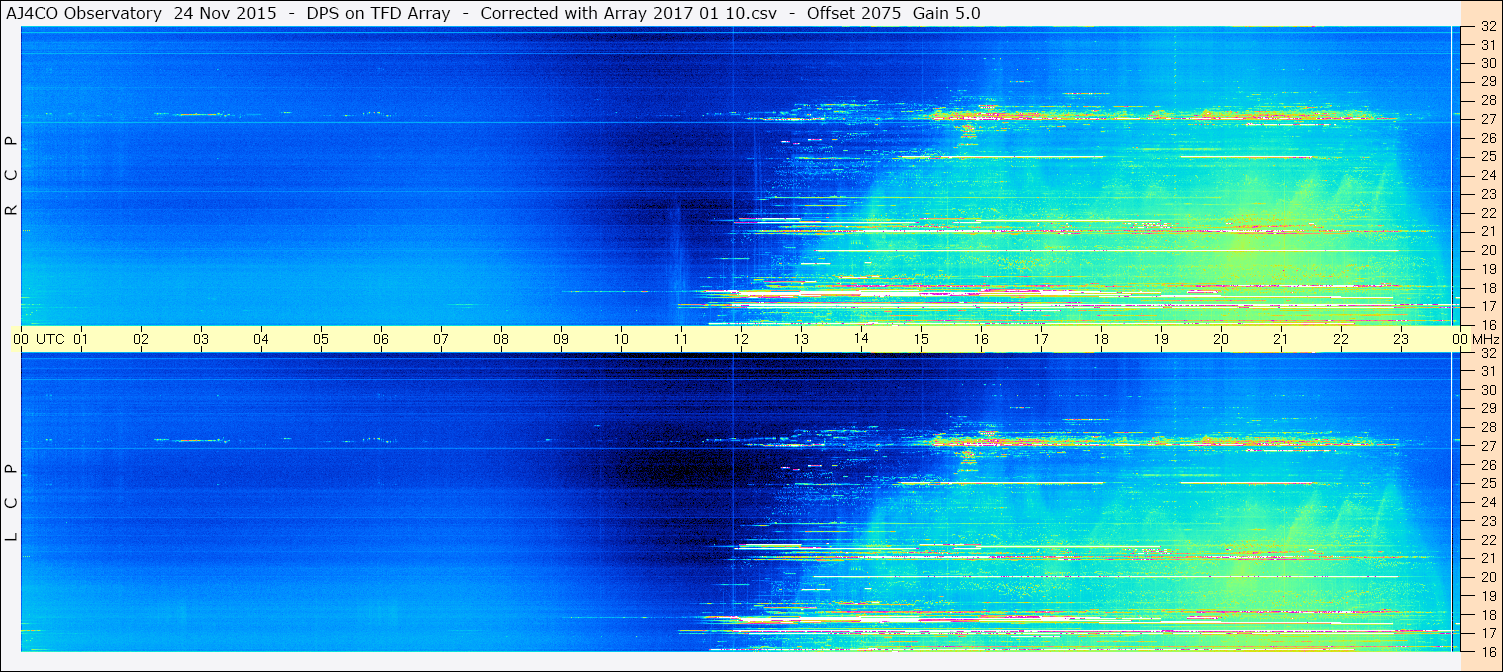Viewport: 1503px width, 672px height.
Task: Click the 09 UTC time label
Action: click(x=561, y=339)
